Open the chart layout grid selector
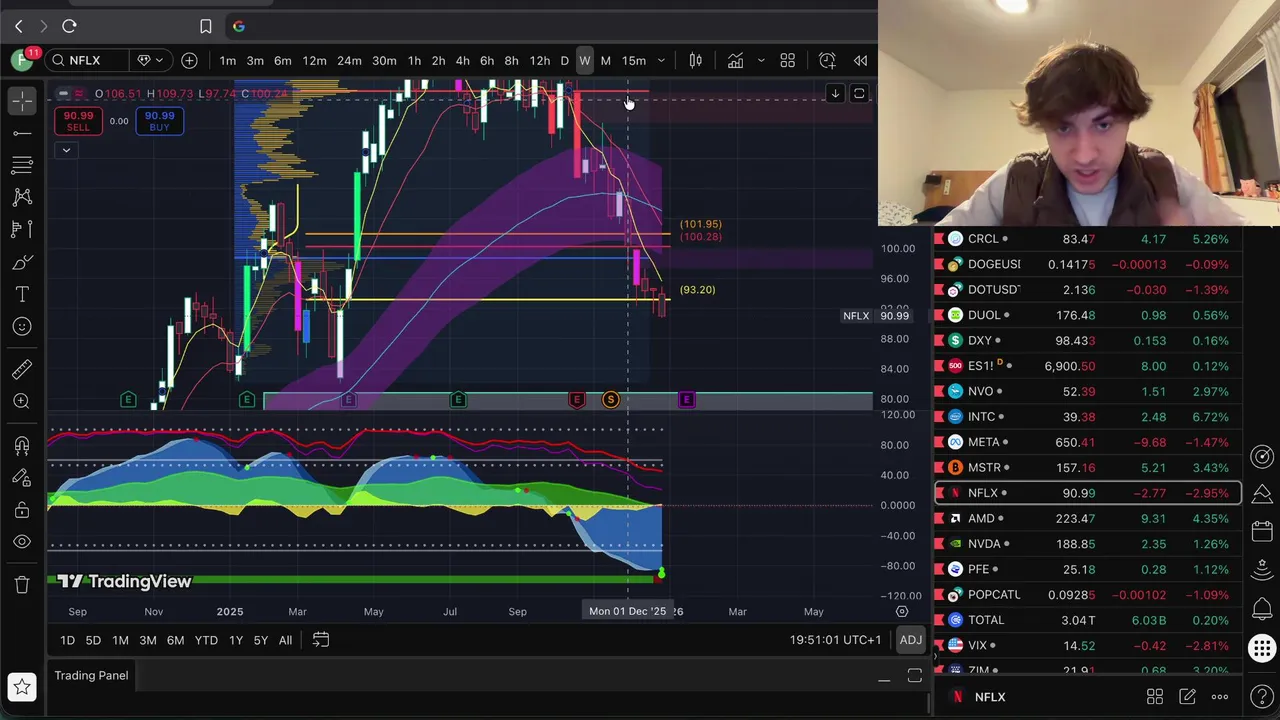The image size is (1280, 720). coord(787,61)
